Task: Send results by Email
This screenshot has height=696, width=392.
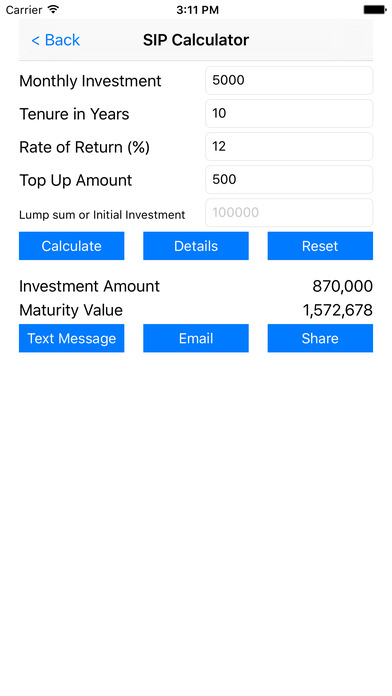Action: point(196,338)
